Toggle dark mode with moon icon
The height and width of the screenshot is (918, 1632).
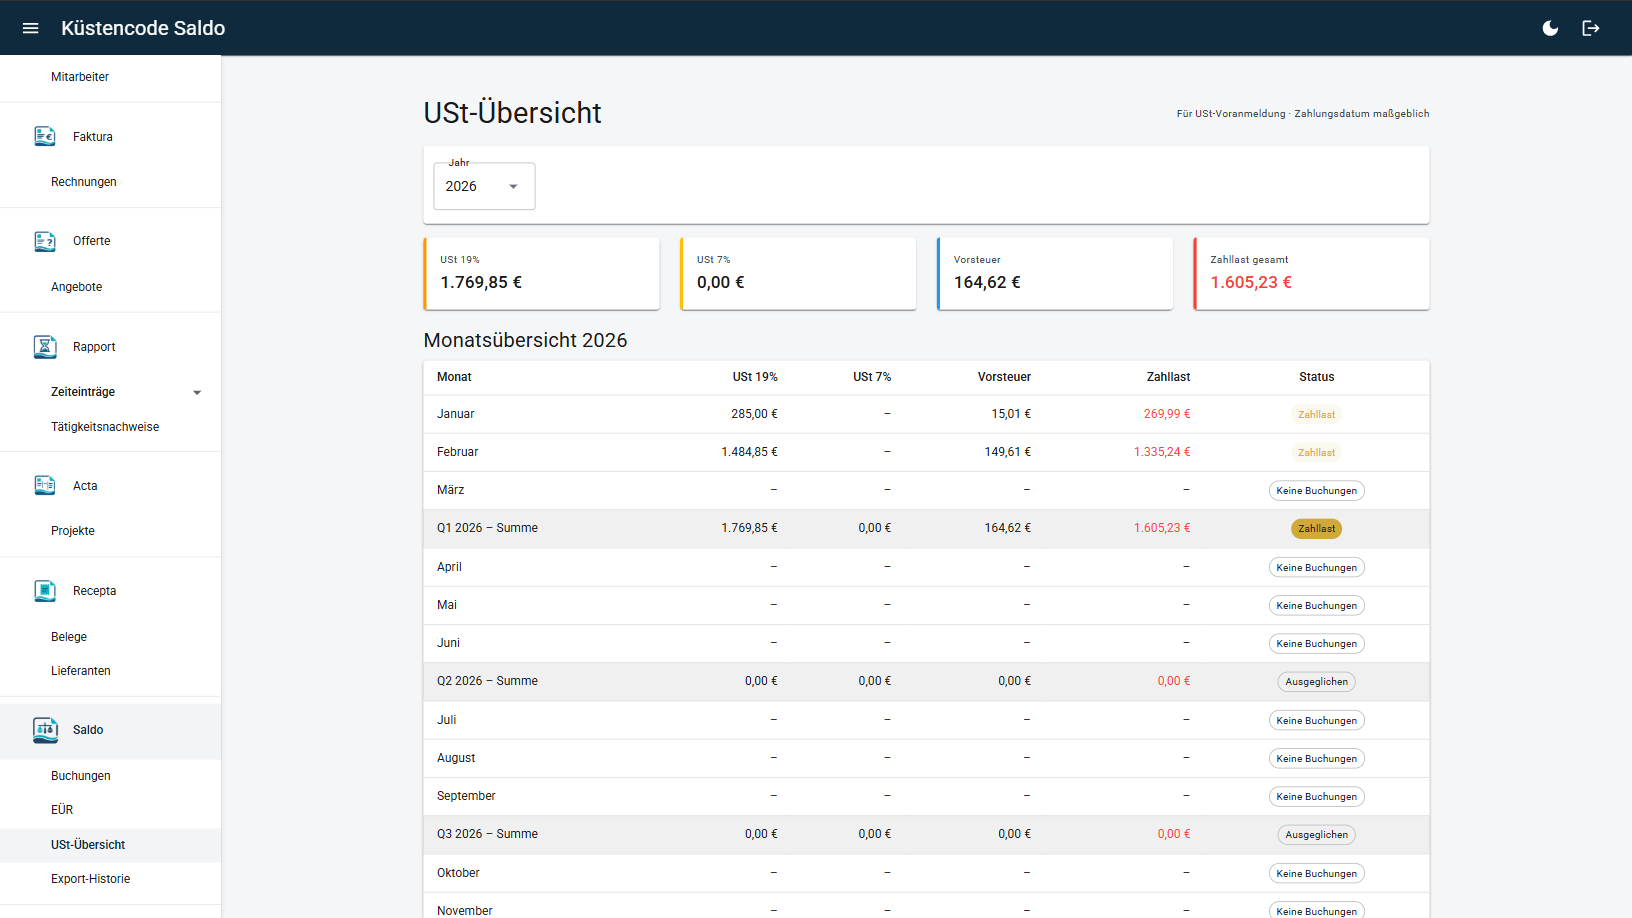[x=1550, y=28]
